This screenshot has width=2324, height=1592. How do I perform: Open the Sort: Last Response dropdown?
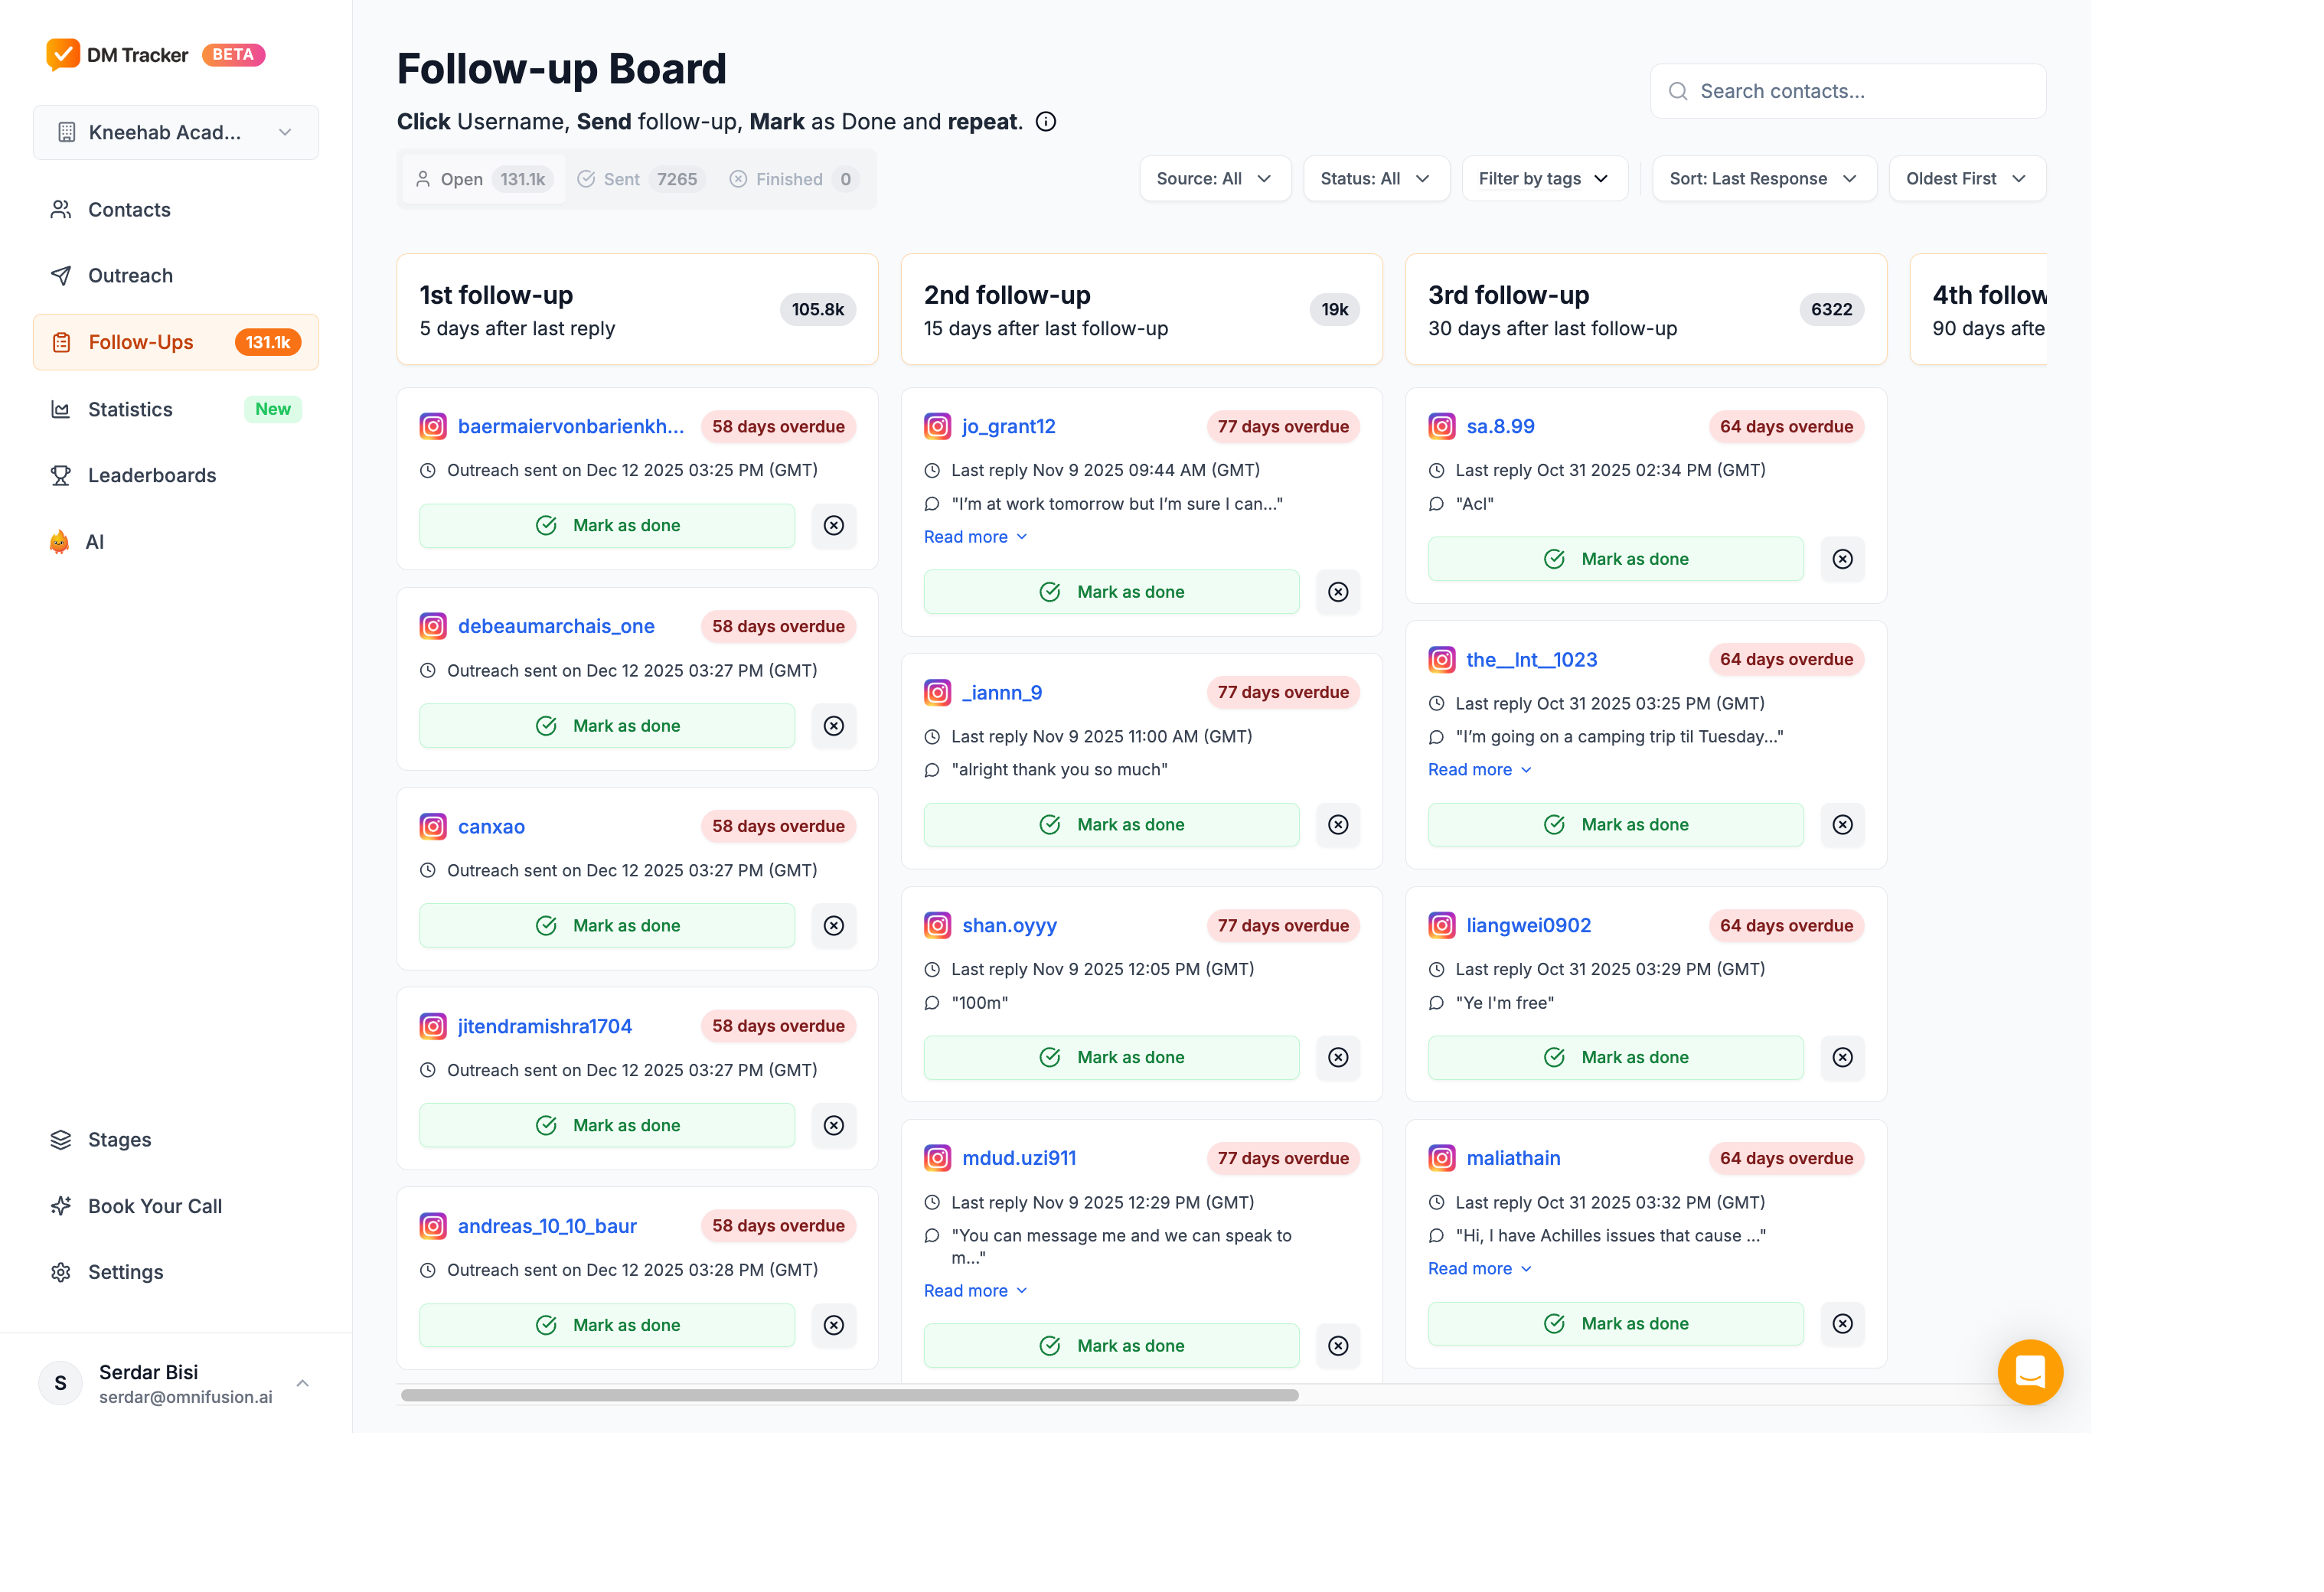pyautogui.click(x=1764, y=179)
